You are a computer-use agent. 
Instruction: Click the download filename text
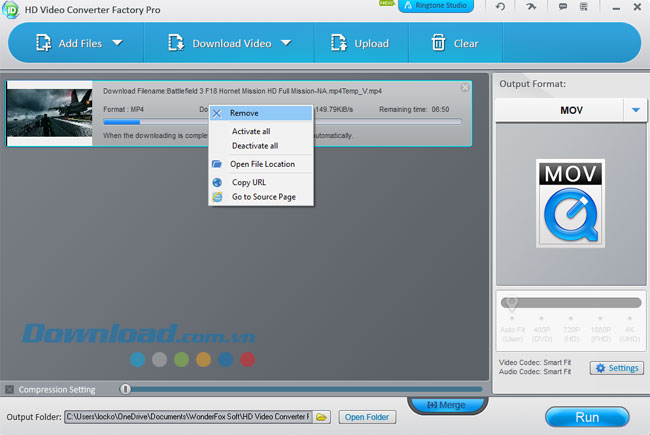click(x=243, y=91)
